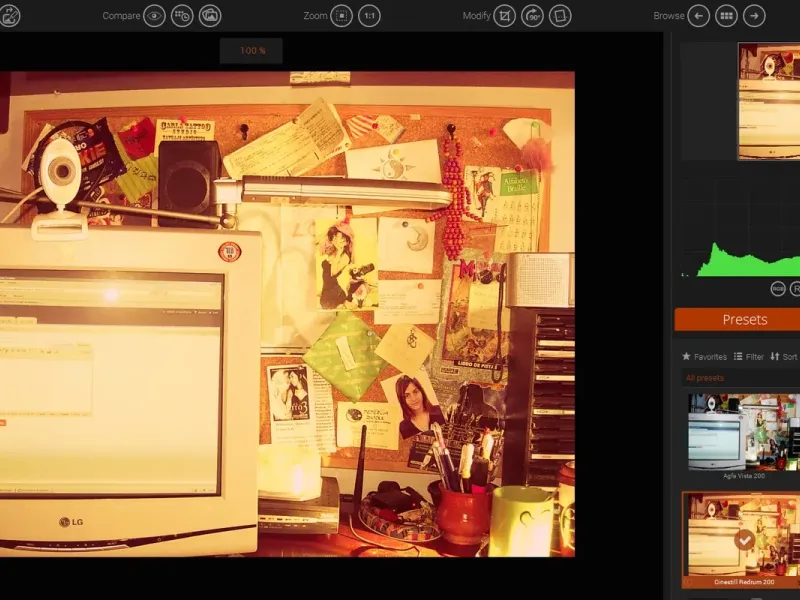Toggle the Compare eye preview icon
The image size is (800, 600).
(154, 16)
